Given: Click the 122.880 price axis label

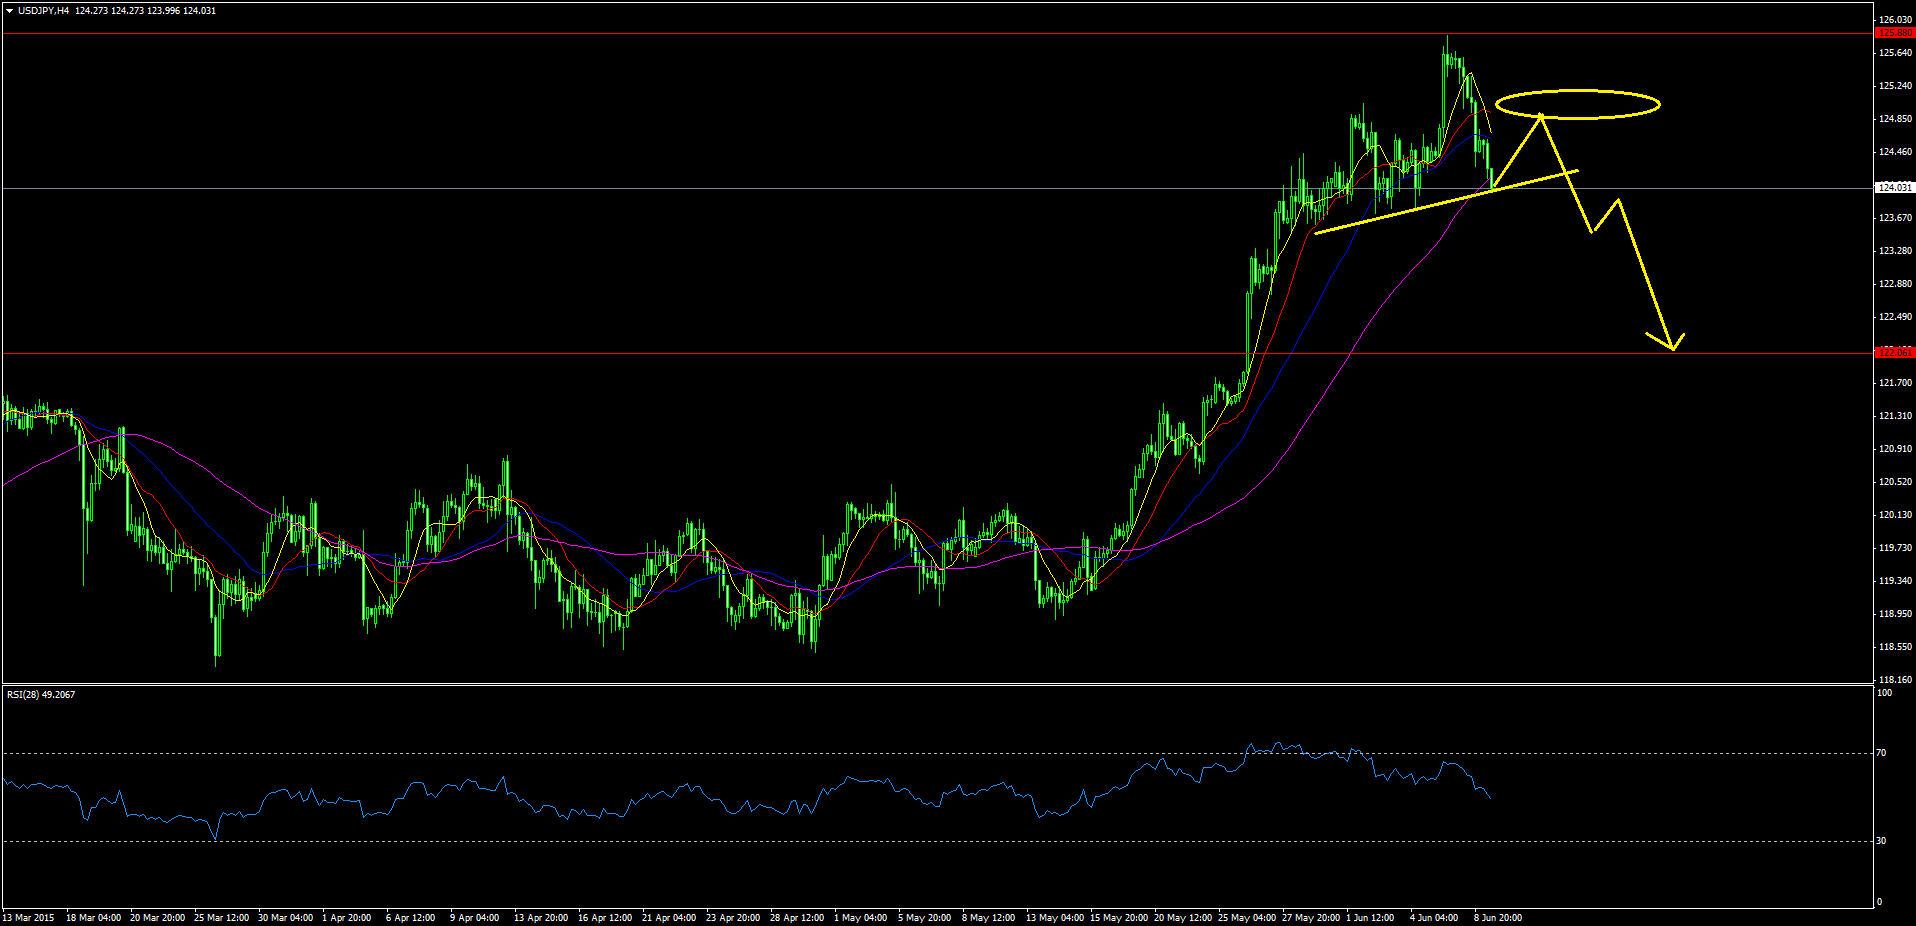Looking at the screenshot, I should pos(1896,284).
